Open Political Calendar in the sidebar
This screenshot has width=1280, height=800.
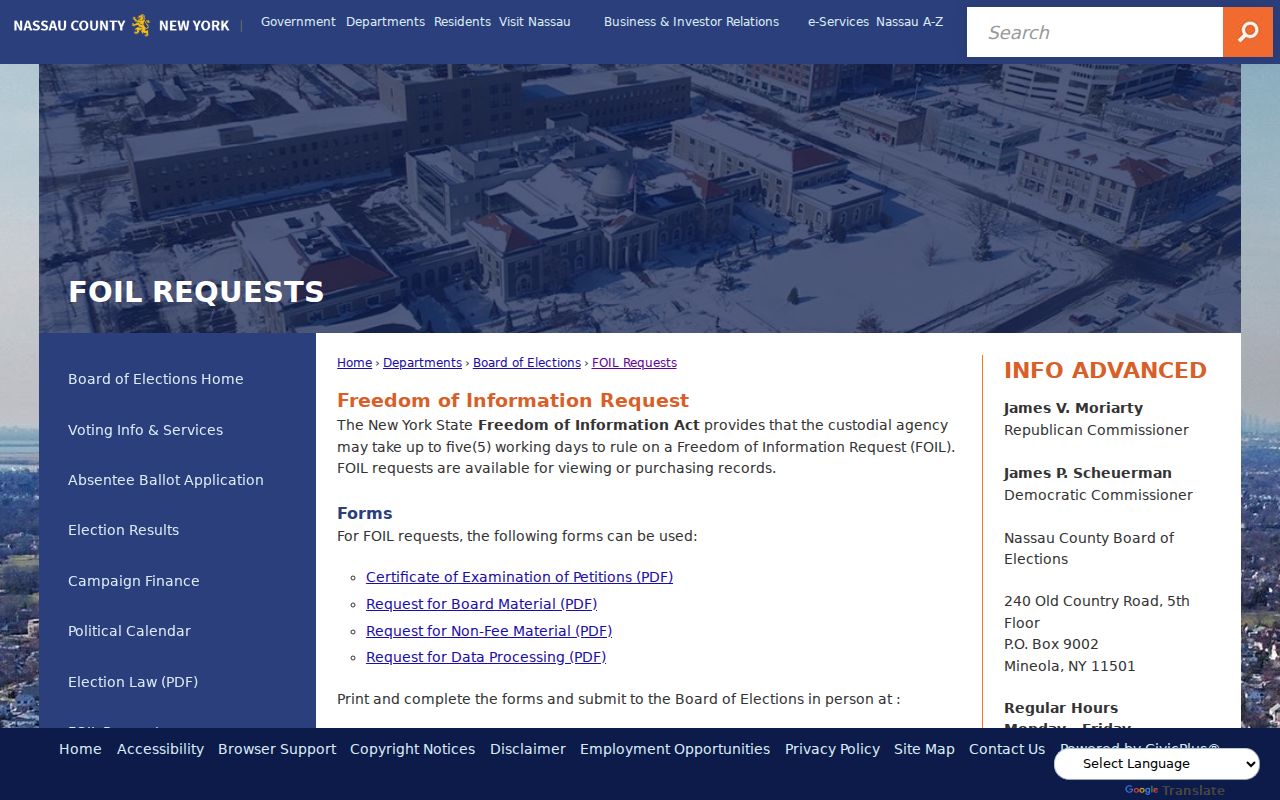click(x=129, y=631)
